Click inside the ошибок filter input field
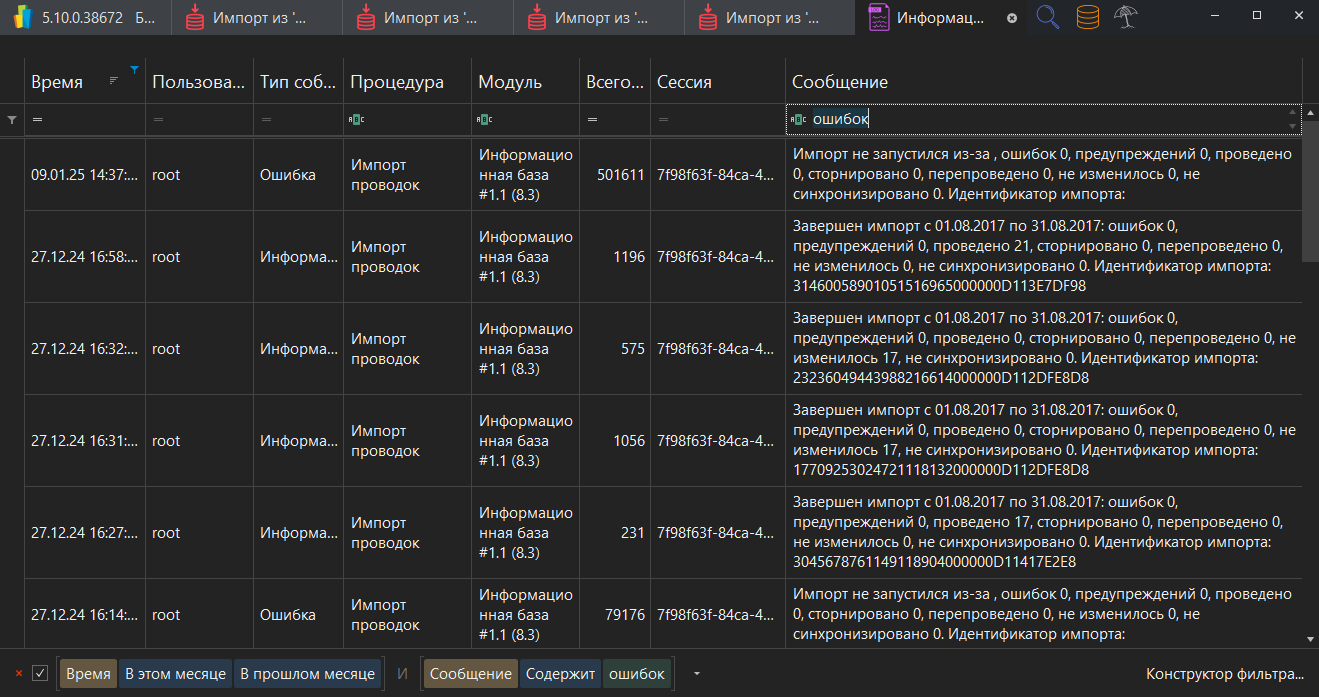The height and width of the screenshot is (697, 1319). 900,119
